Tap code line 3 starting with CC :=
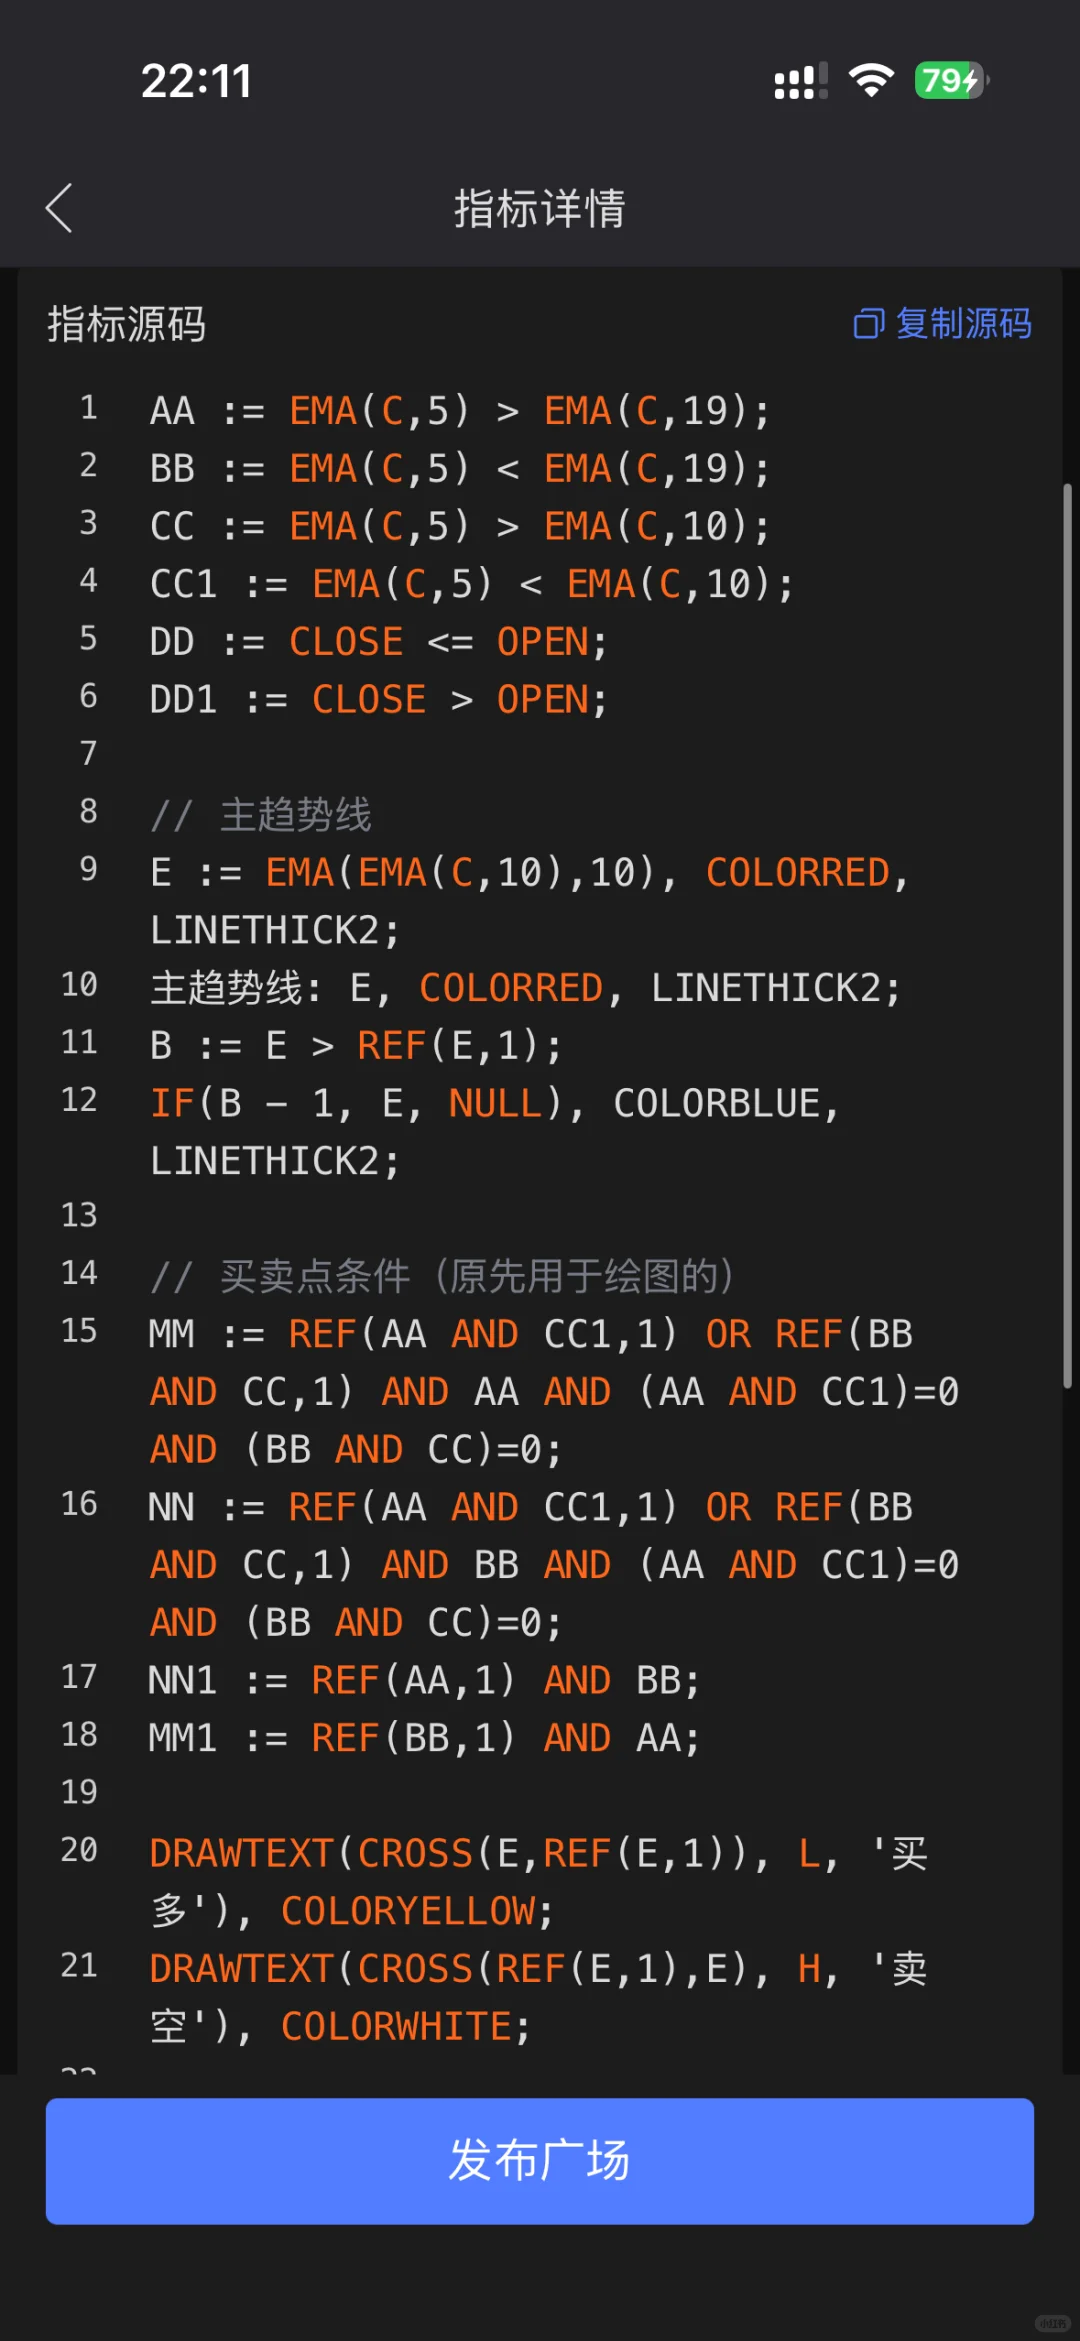This screenshot has height=2341, width=1080. click(x=460, y=526)
